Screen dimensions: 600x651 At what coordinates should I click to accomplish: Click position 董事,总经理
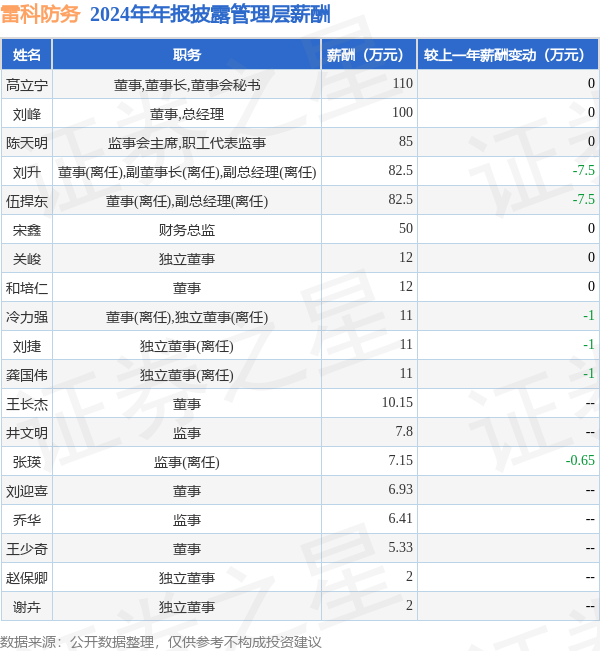[187, 114]
